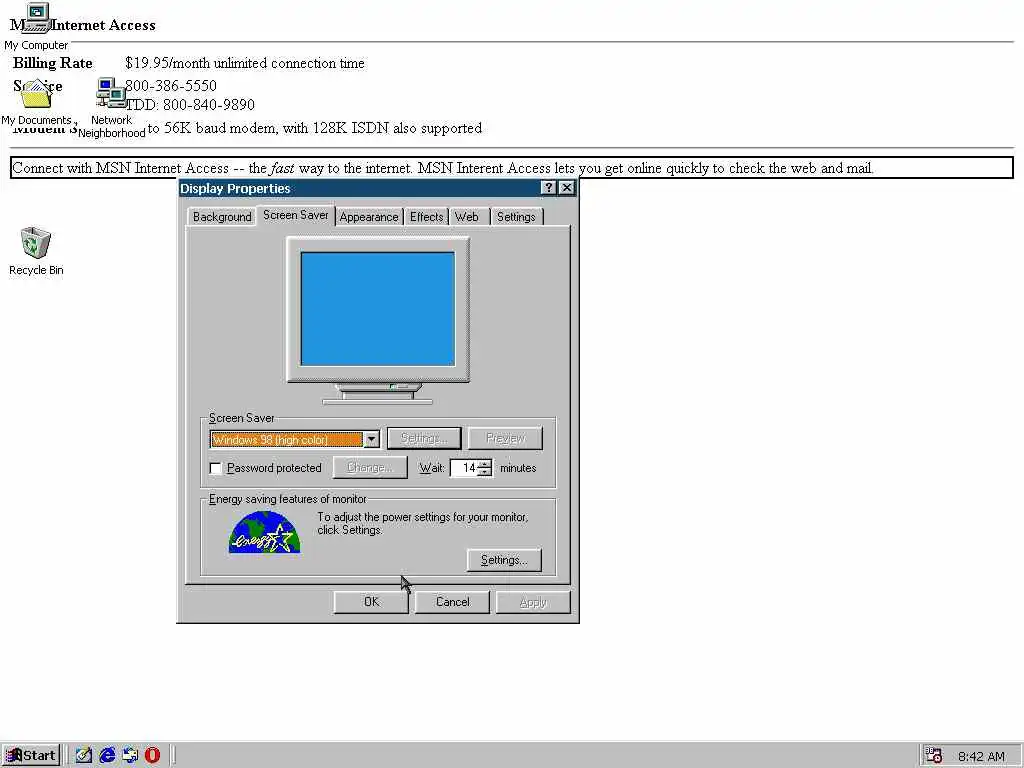
Task: Click the Display Properties title bar
Action: point(359,188)
